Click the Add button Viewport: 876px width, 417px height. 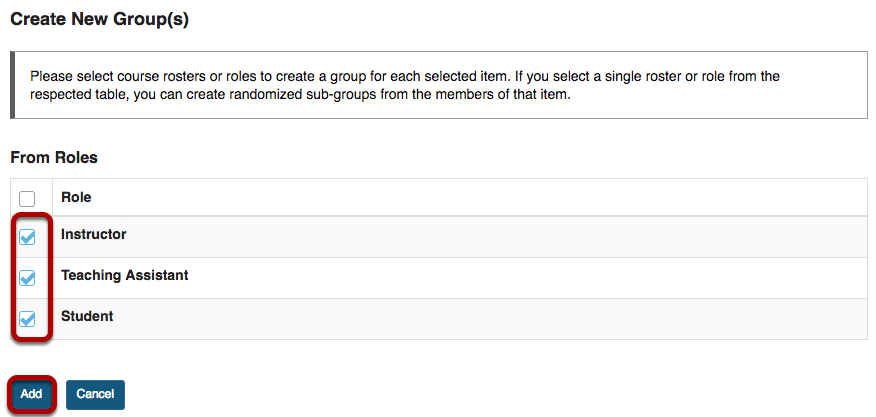coord(31,394)
